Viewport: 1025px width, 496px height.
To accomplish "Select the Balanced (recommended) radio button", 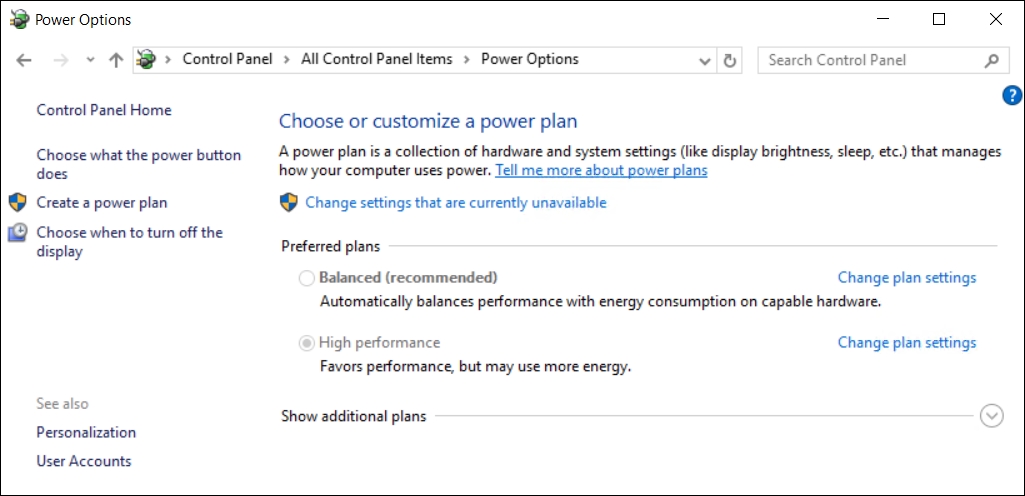I will pyautogui.click(x=307, y=278).
